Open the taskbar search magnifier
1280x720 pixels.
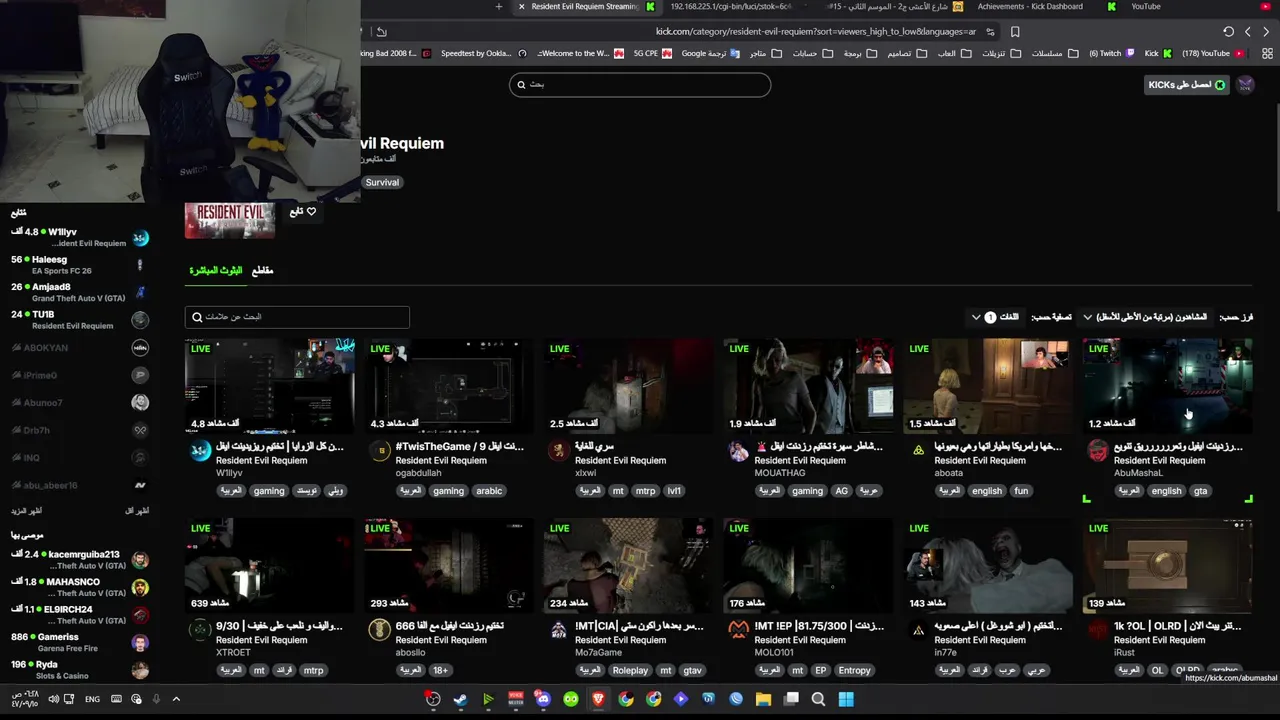818,699
